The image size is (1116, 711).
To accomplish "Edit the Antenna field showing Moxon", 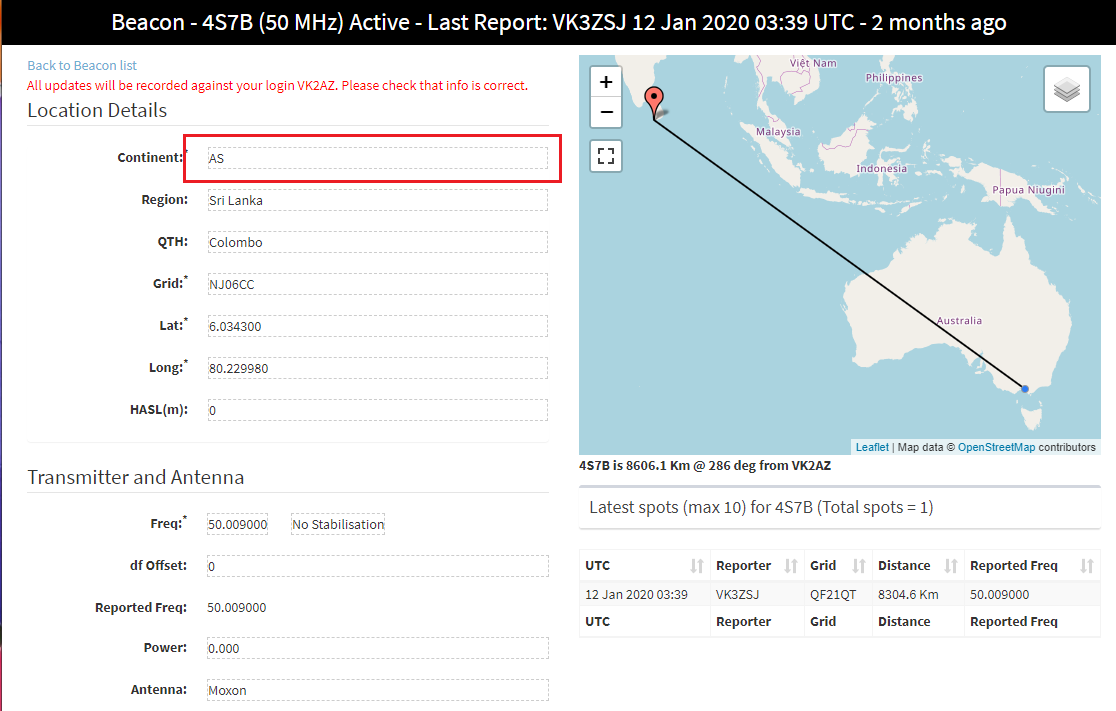I will pos(377,690).
